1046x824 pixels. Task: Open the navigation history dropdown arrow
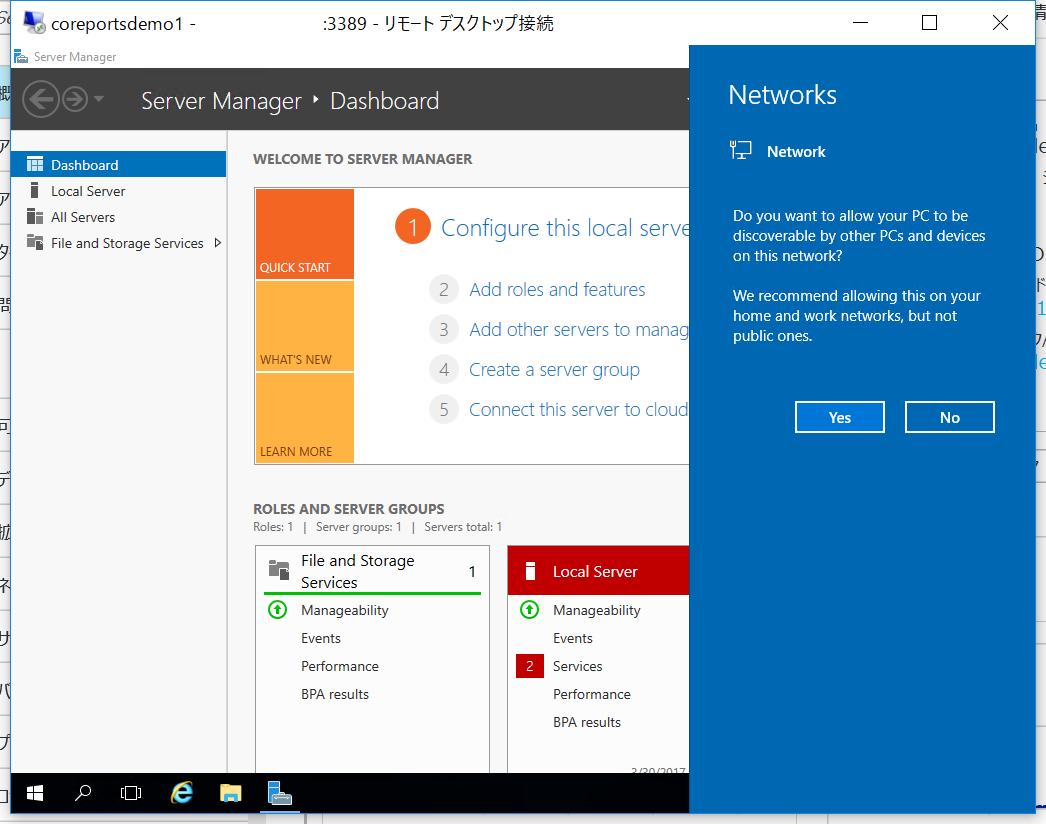(x=99, y=99)
